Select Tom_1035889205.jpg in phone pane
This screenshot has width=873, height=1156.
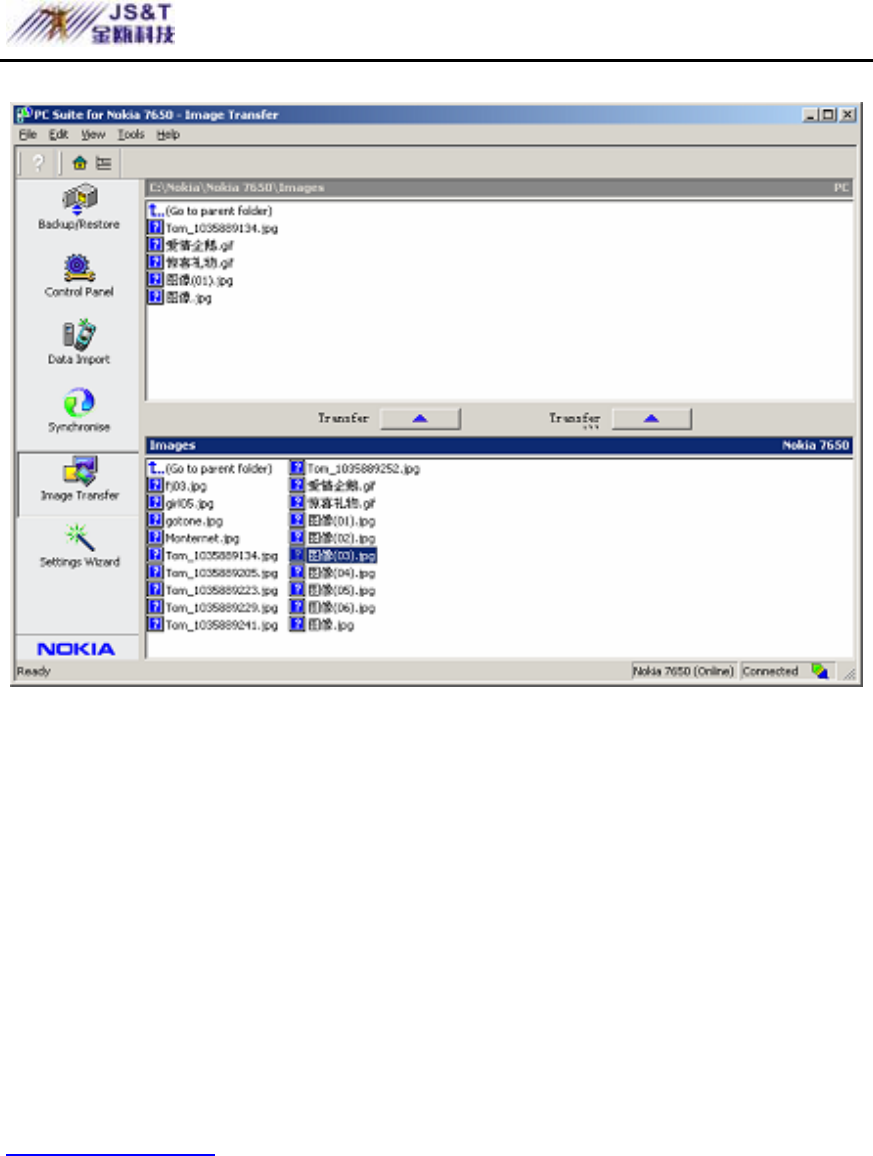(213, 573)
